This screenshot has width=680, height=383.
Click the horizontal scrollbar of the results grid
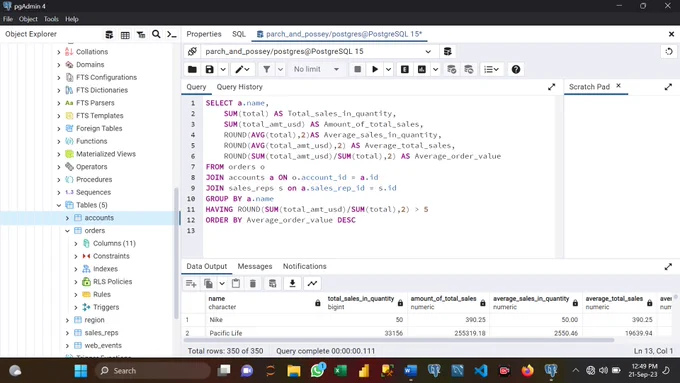399,340
